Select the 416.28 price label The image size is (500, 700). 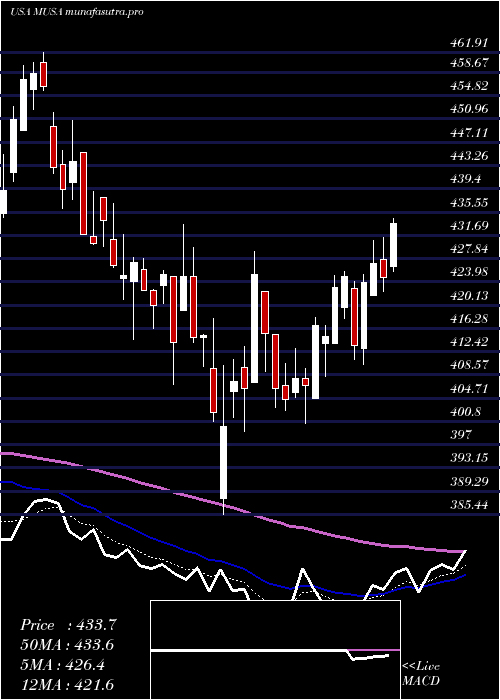pos(469,319)
